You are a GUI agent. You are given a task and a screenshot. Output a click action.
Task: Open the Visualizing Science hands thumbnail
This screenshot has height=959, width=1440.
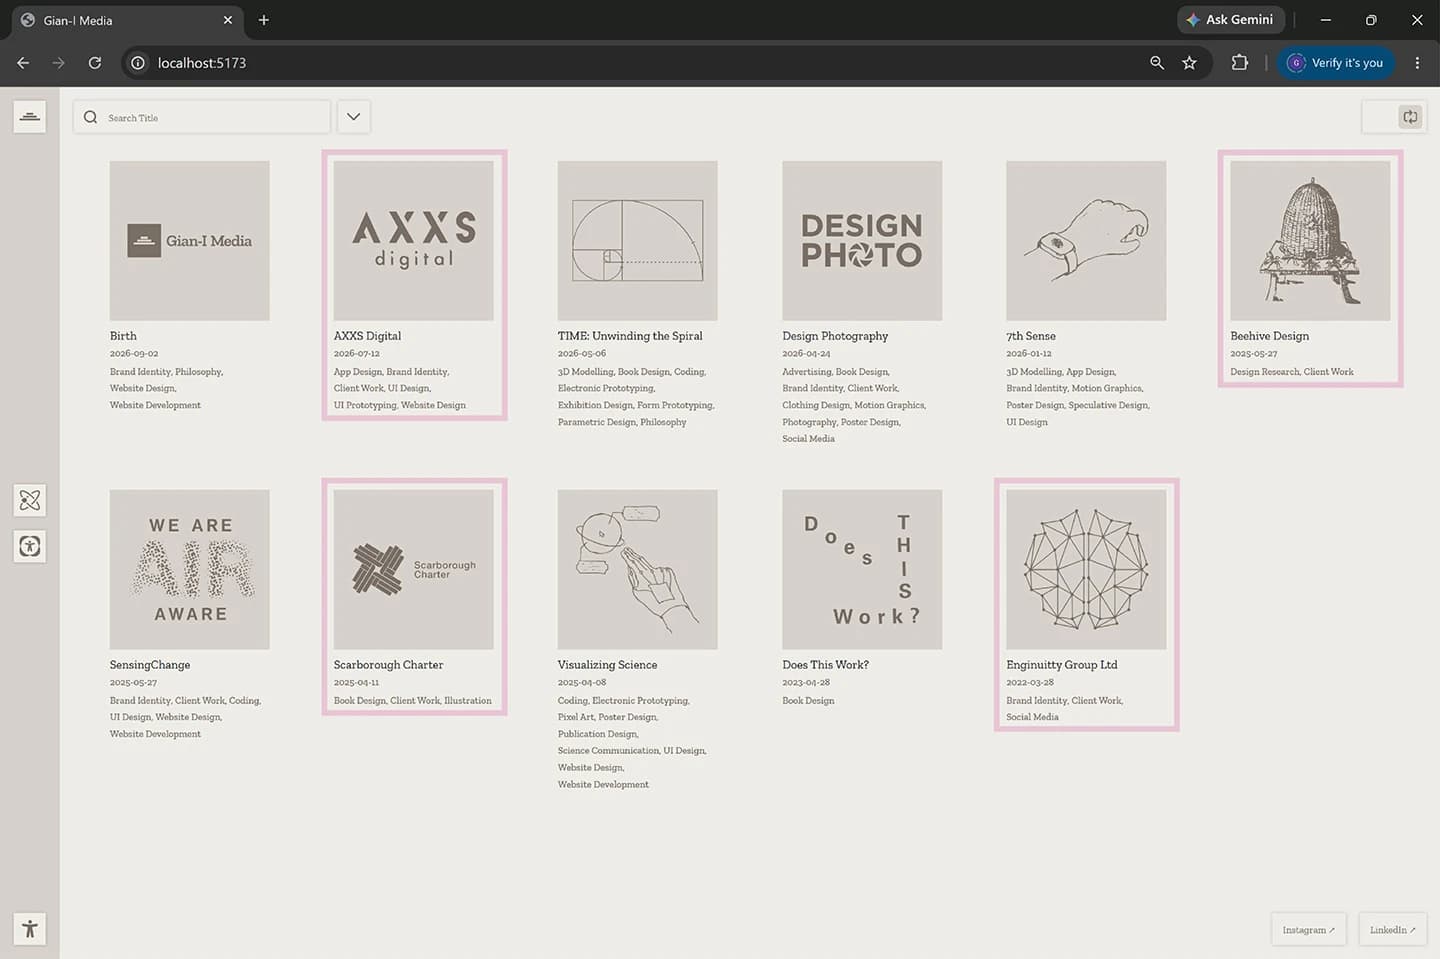pos(638,570)
